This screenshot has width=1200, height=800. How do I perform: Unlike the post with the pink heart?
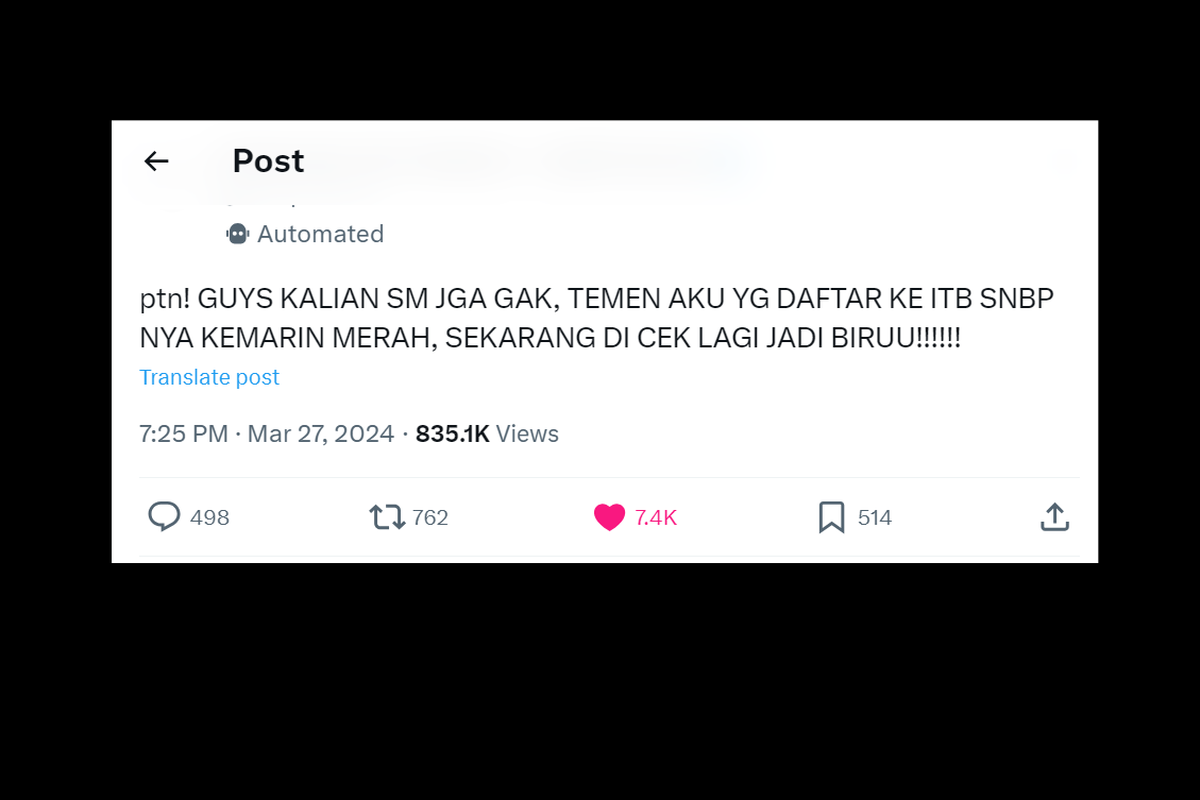coord(609,517)
